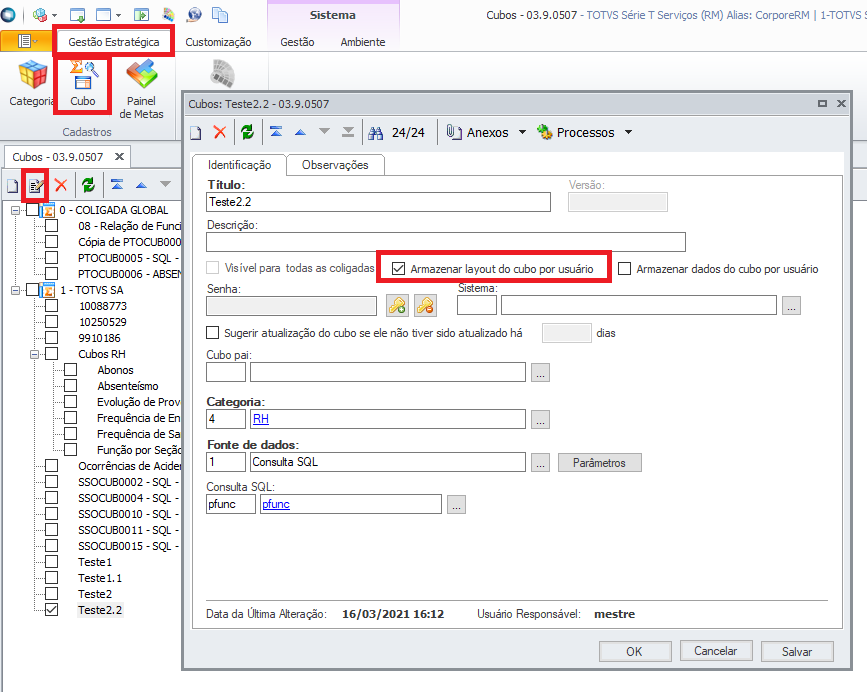The height and width of the screenshot is (692, 867).
Task: Collapse the 0 - COLIGADA GLOBAL node
Action: click(15, 210)
